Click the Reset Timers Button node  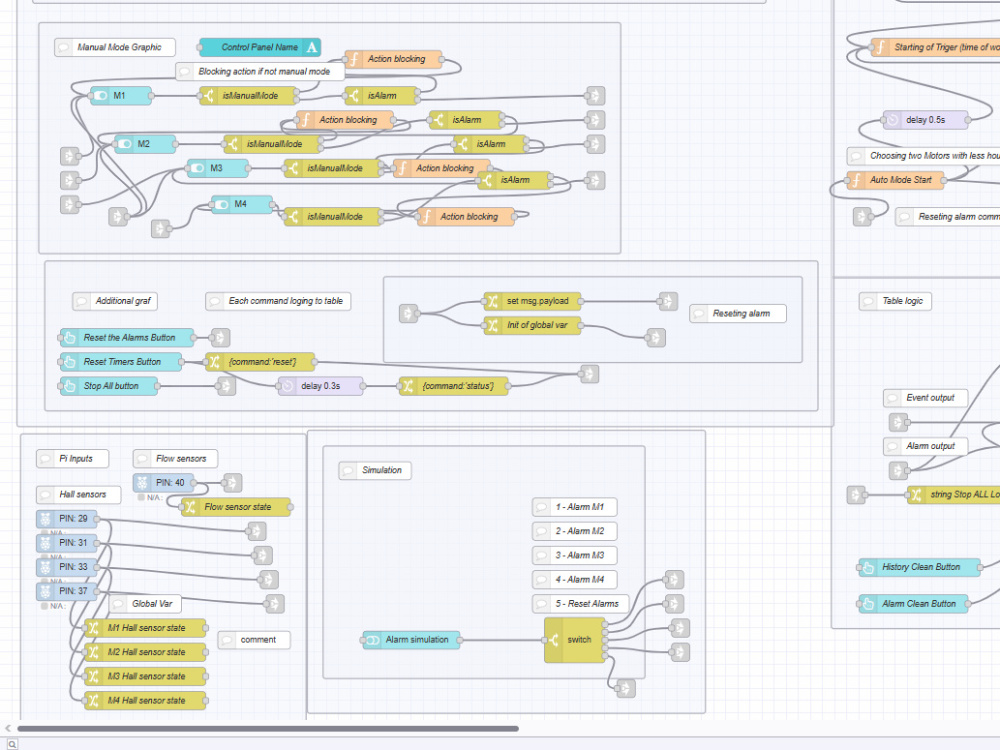tap(121, 362)
